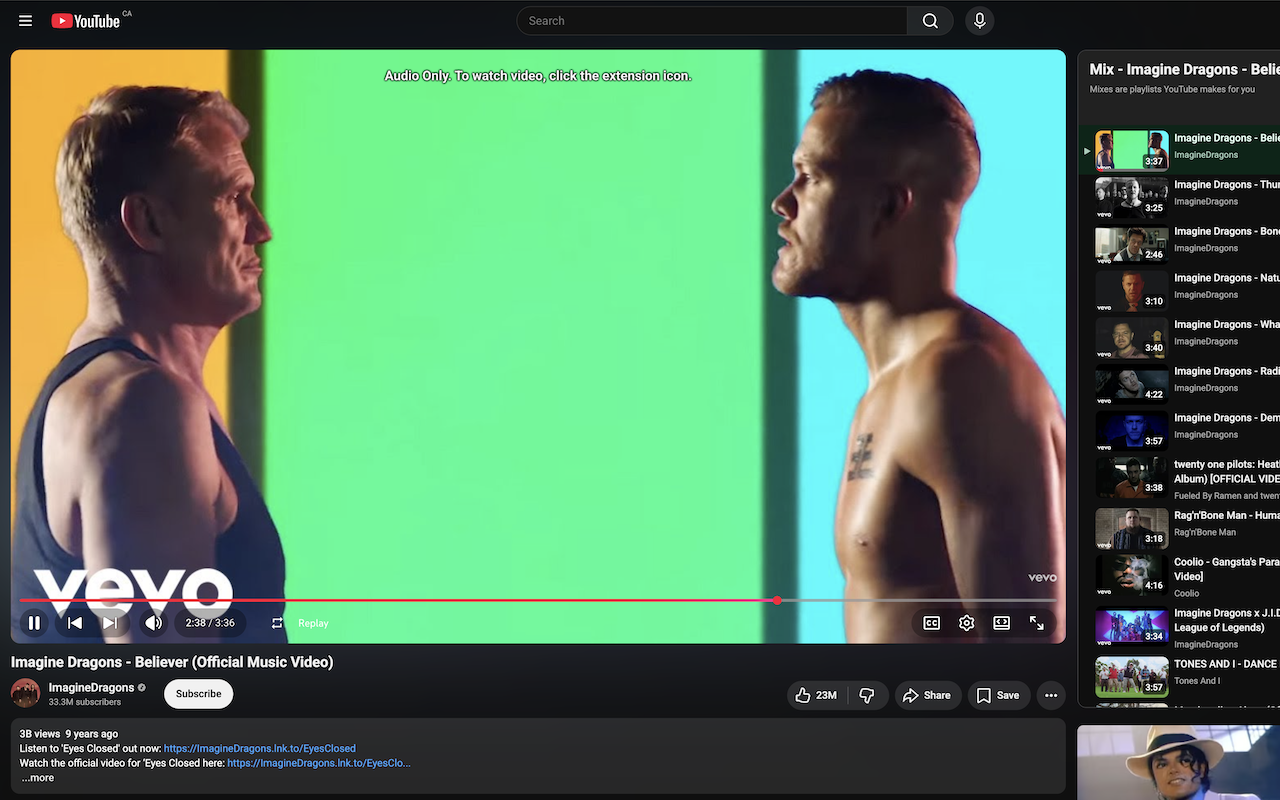Image resolution: width=1280 pixels, height=800 pixels.
Task: Open ImagineDragons channel name link
Action: pos(91,688)
